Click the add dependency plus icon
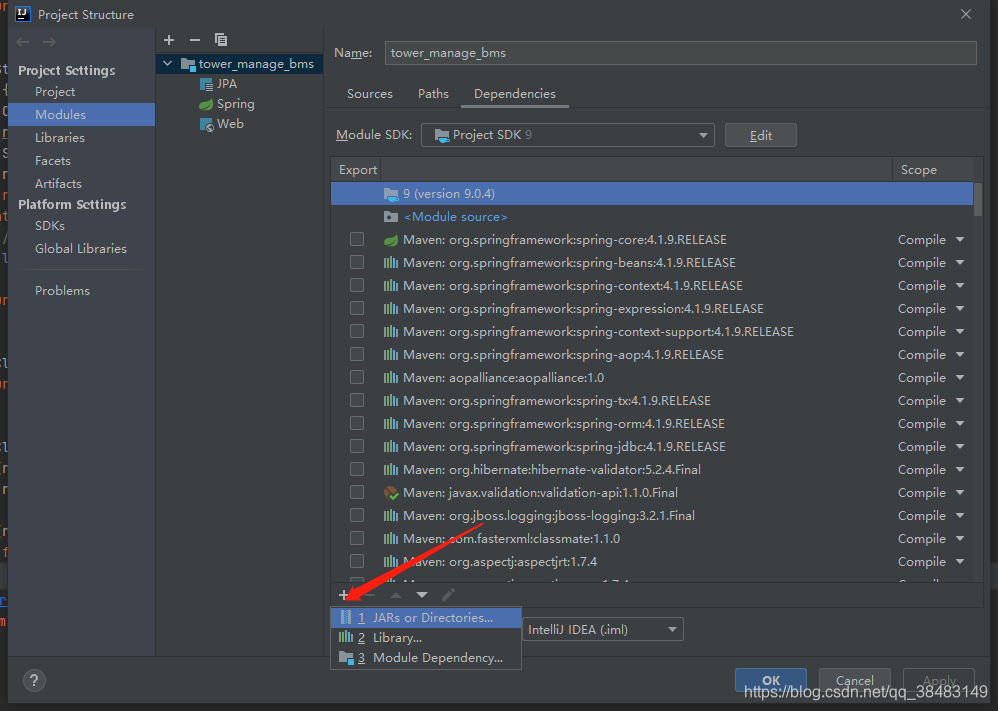Image resolution: width=998 pixels, height=711 pixels. pos(344,595)
